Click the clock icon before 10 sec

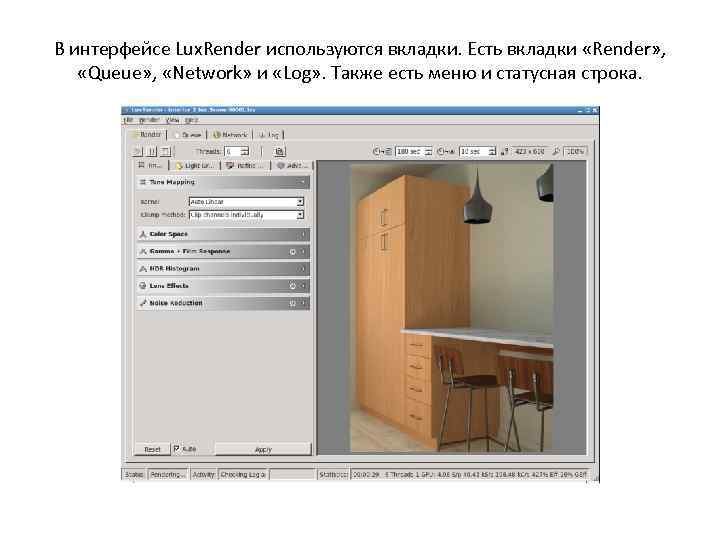point(446,151)
